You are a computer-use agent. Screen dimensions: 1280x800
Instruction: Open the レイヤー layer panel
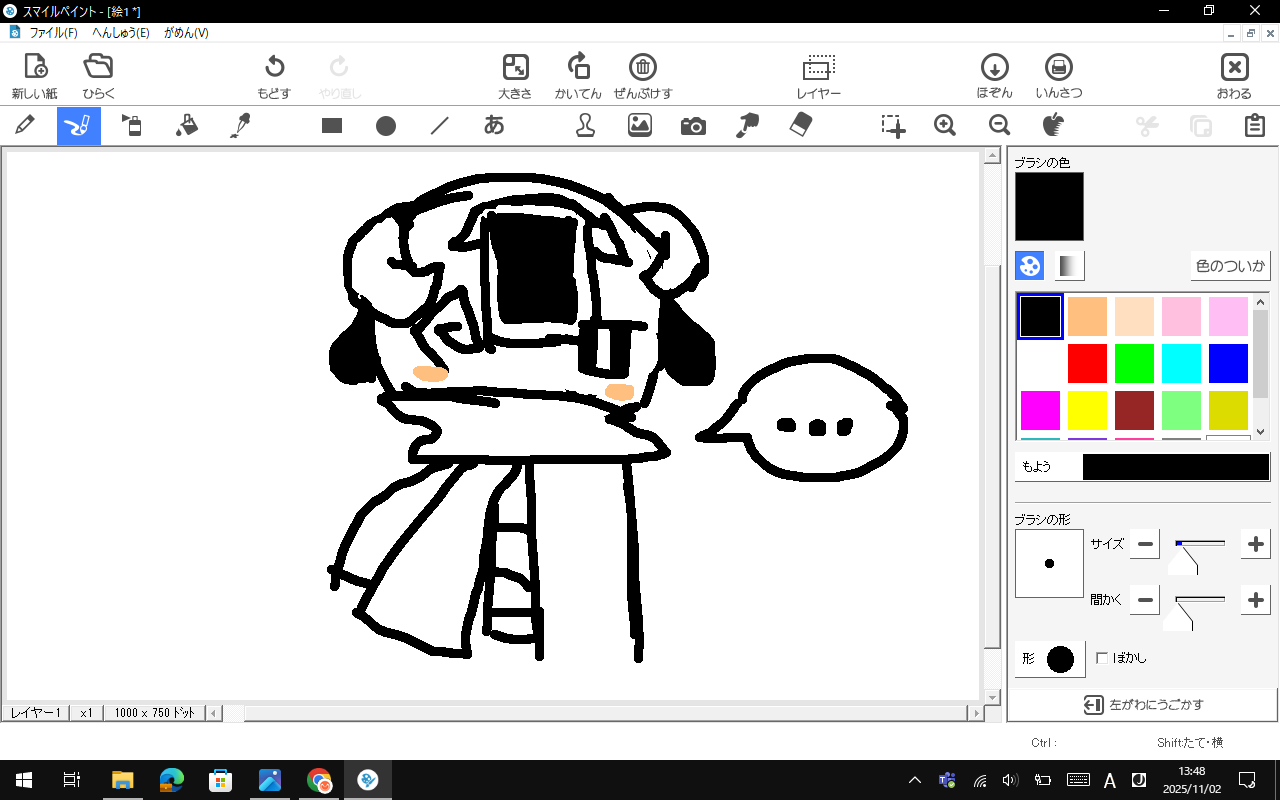[818, 77]
